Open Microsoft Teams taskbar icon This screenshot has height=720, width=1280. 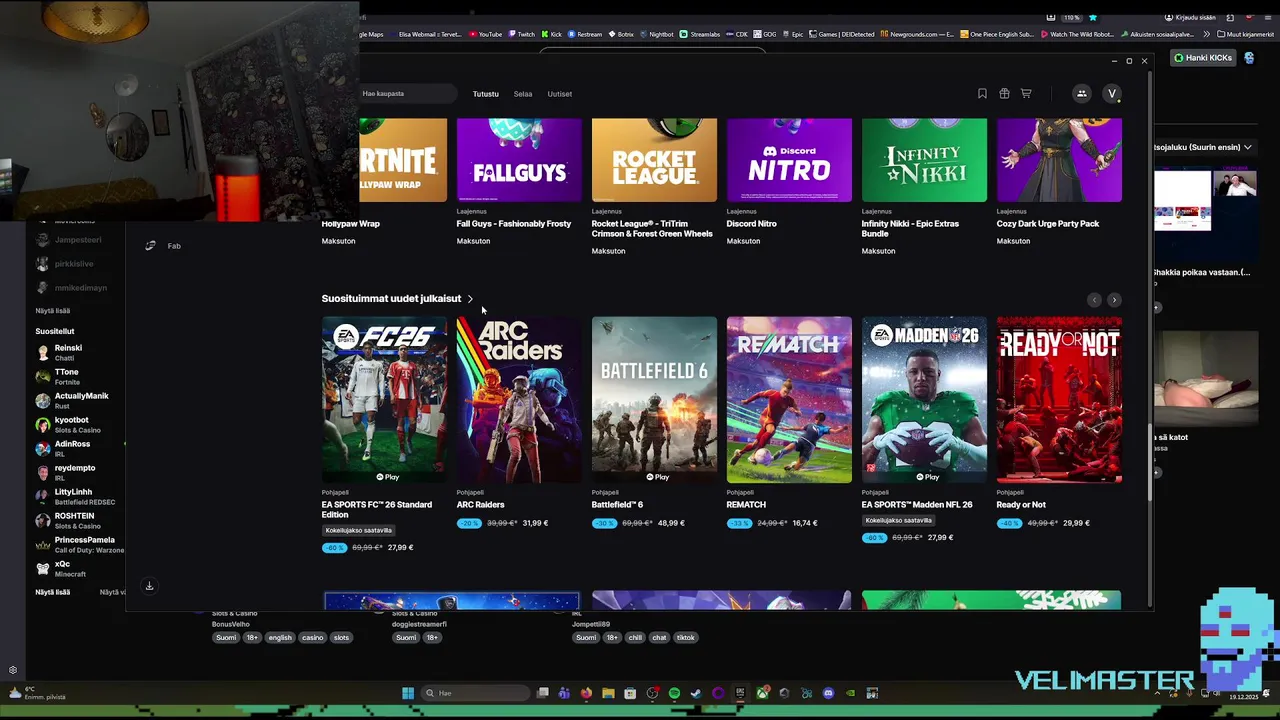point(564,693)
